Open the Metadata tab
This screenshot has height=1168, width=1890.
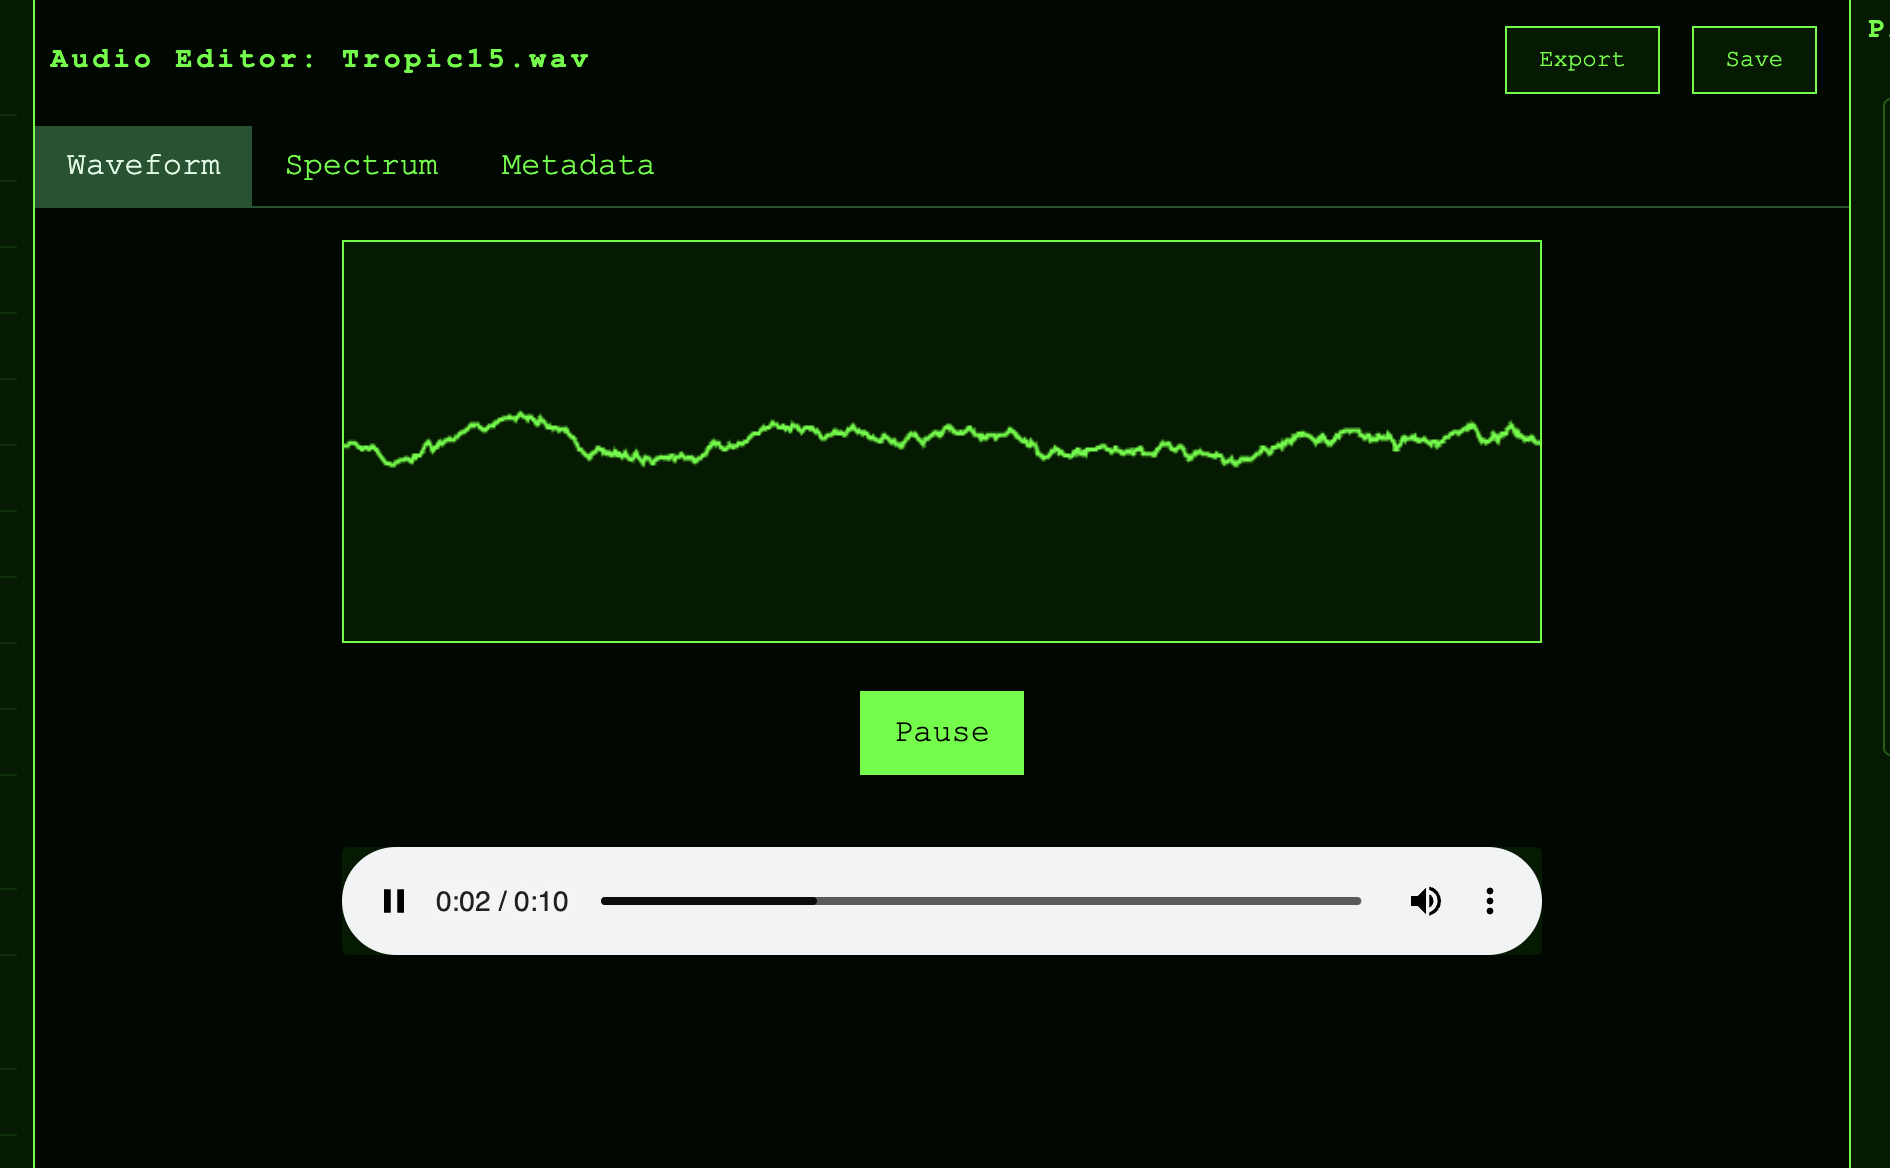[x=577, y=166]
